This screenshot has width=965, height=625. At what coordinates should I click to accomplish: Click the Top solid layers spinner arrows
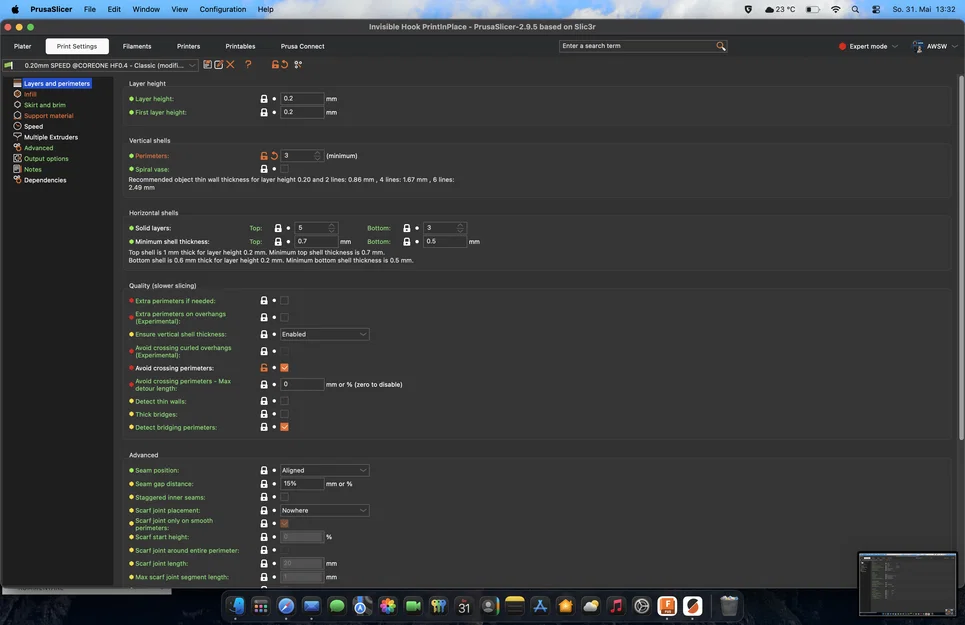coord(332,228)
